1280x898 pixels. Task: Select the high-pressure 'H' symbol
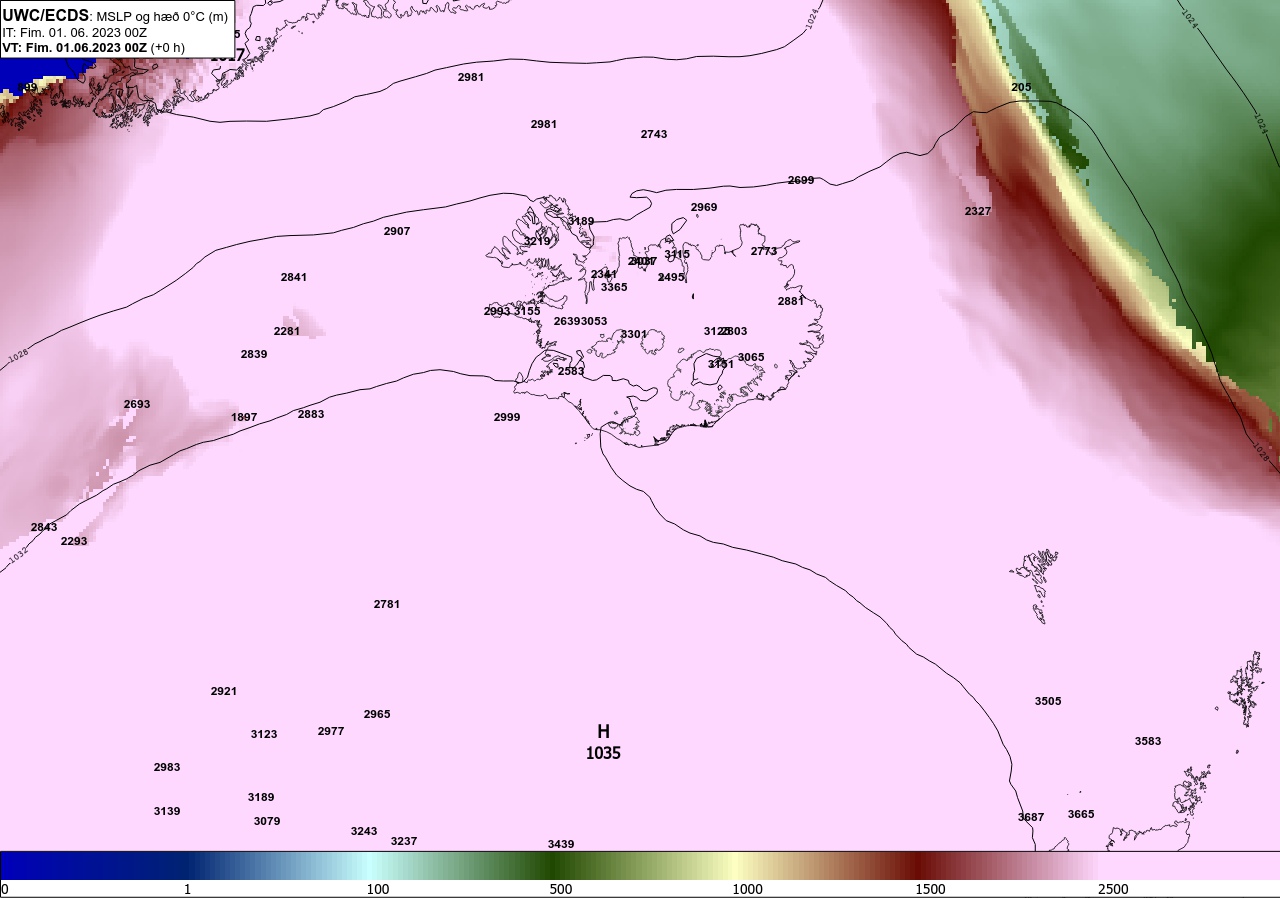click(603, 732)
